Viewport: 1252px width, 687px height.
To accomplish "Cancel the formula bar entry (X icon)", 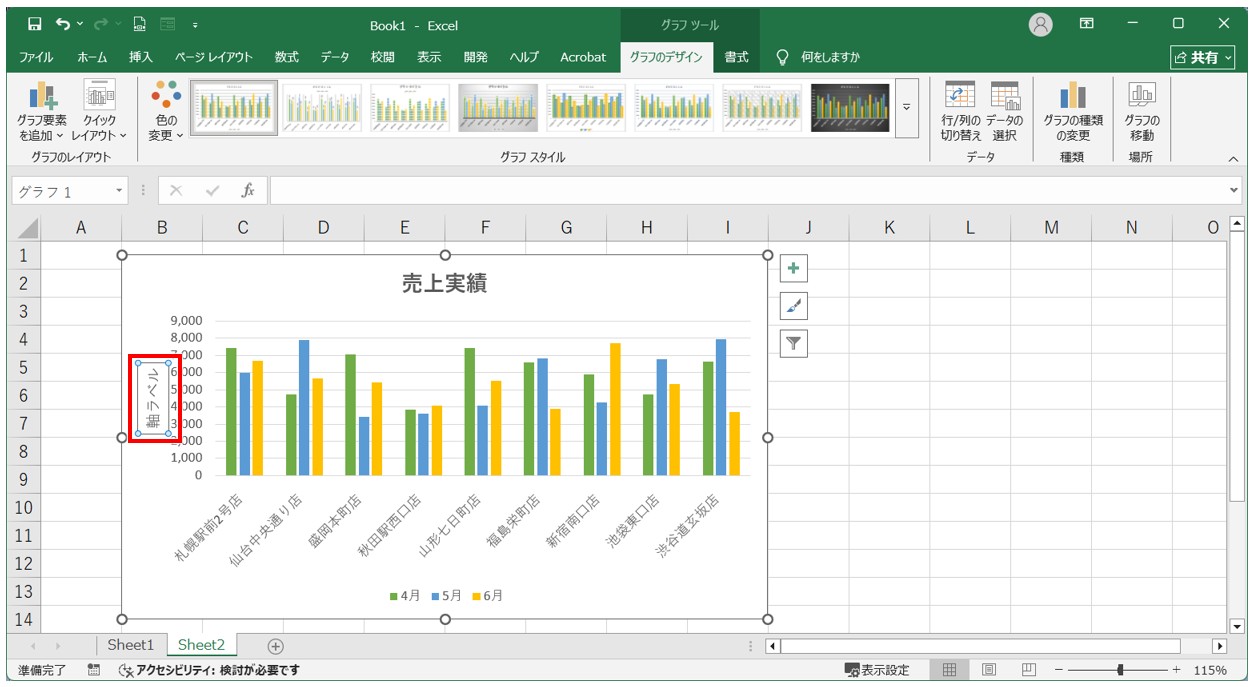I will pos(176,190).
